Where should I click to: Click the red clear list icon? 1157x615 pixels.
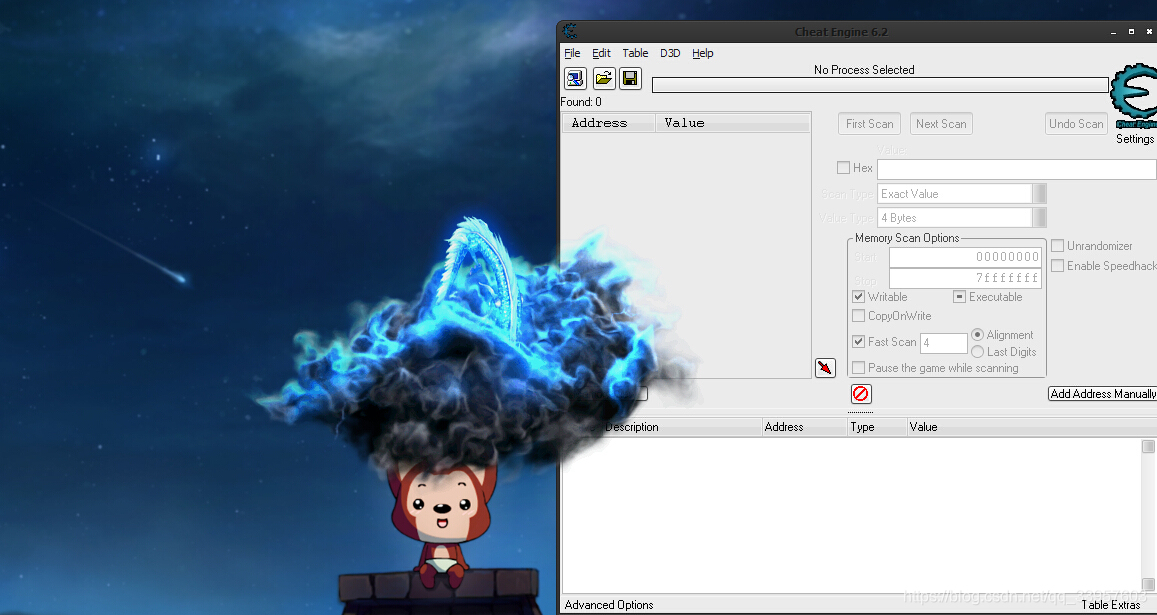click(x=861, y=394)
